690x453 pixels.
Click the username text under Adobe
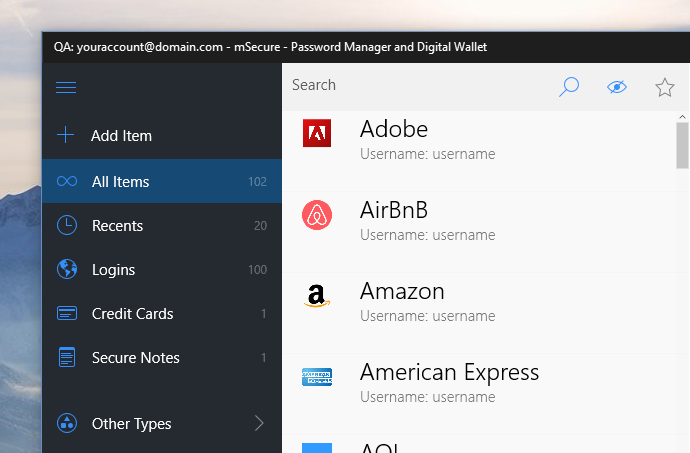(x=428, y=154)
